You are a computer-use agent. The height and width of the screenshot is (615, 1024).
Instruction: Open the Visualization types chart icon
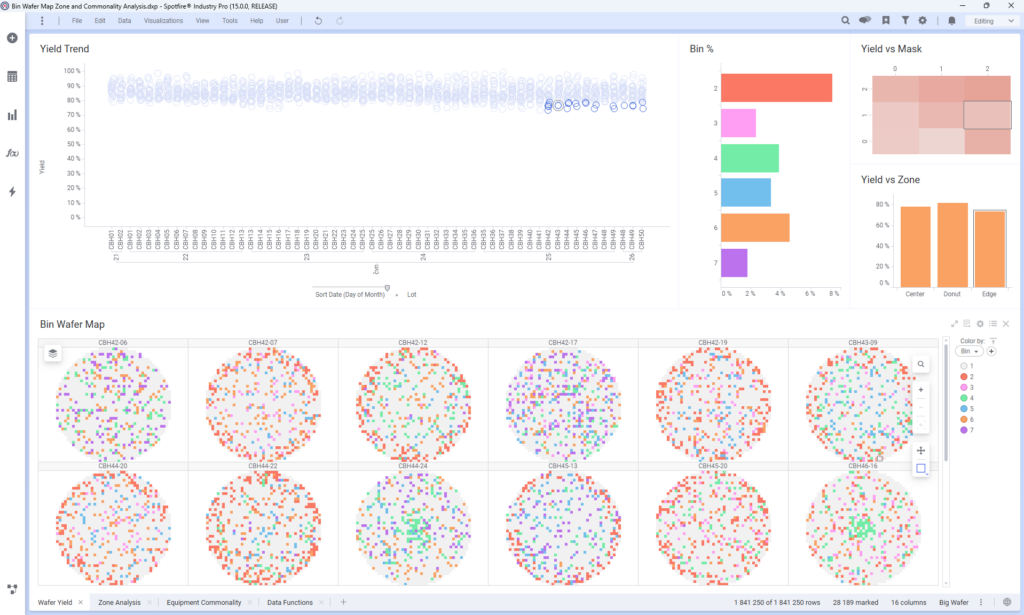coord(12,115)
